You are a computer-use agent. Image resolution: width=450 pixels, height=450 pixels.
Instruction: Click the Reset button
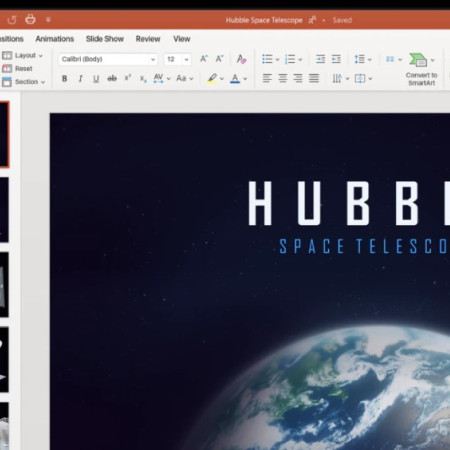(x=17, y=69)
